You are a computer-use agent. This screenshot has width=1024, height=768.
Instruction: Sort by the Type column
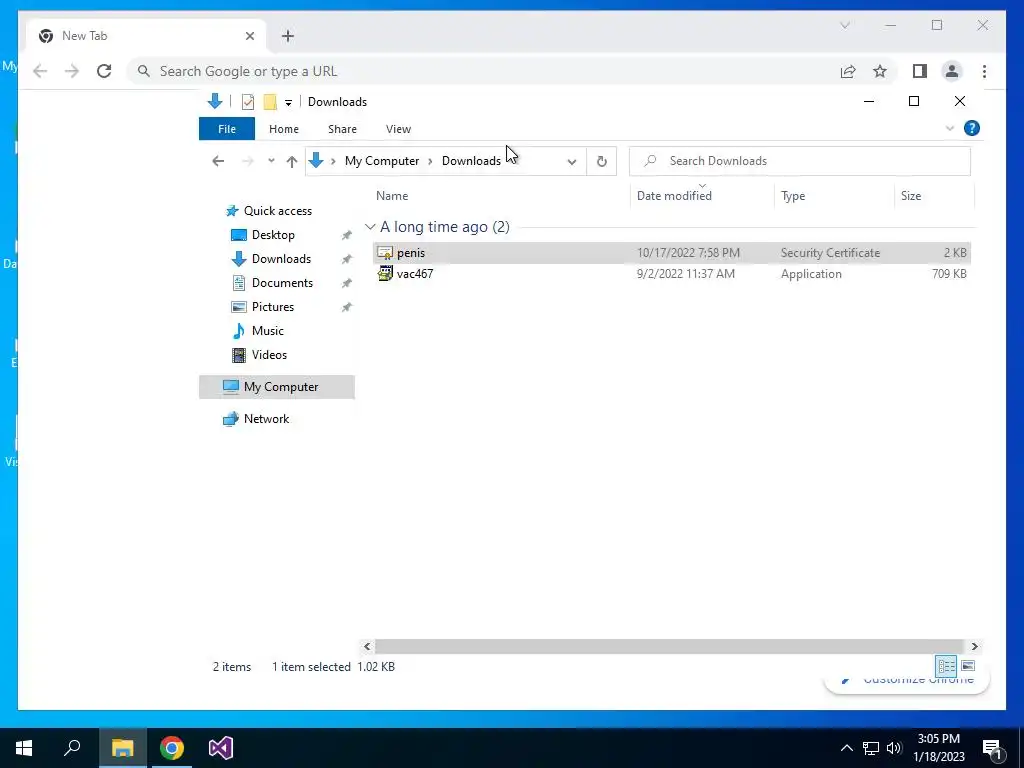click(x=793, y=196)
